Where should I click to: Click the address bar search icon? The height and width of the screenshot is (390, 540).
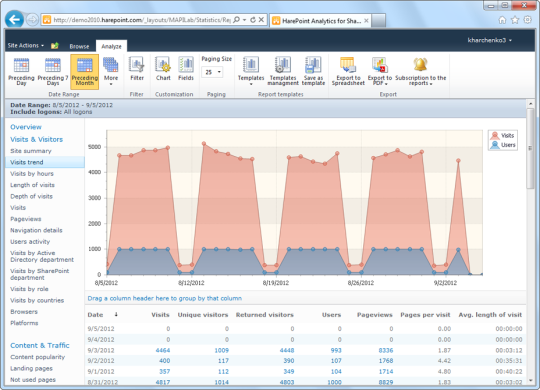point(237,20)
